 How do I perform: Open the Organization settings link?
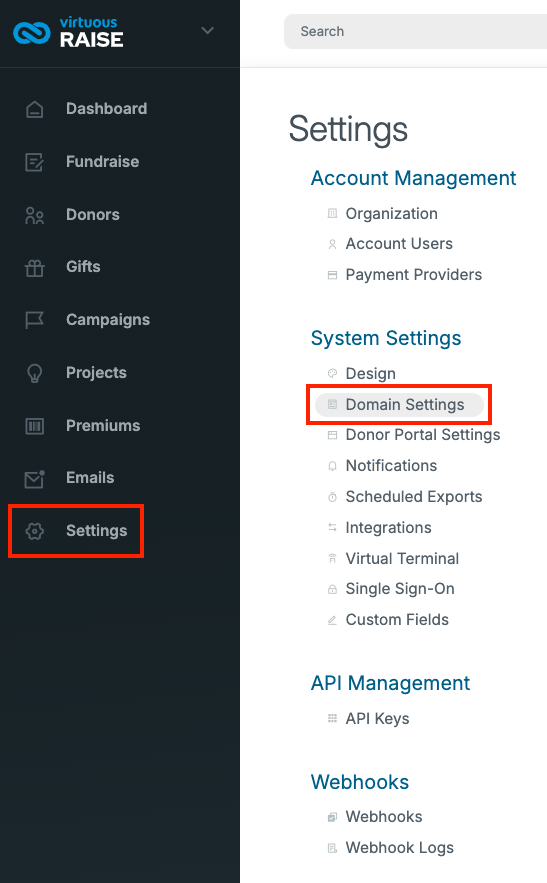pyautogui.click(x=392, y=214)
